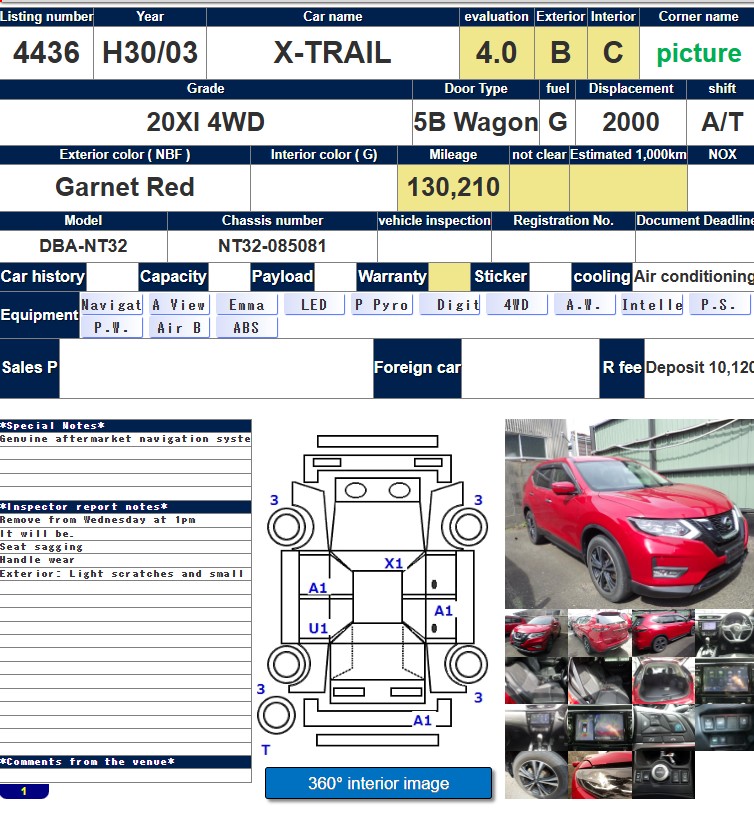Open the headlight close-up thumbnail
Image resolution: width=754 pixels, height=827 pixels.
point(600,775)
